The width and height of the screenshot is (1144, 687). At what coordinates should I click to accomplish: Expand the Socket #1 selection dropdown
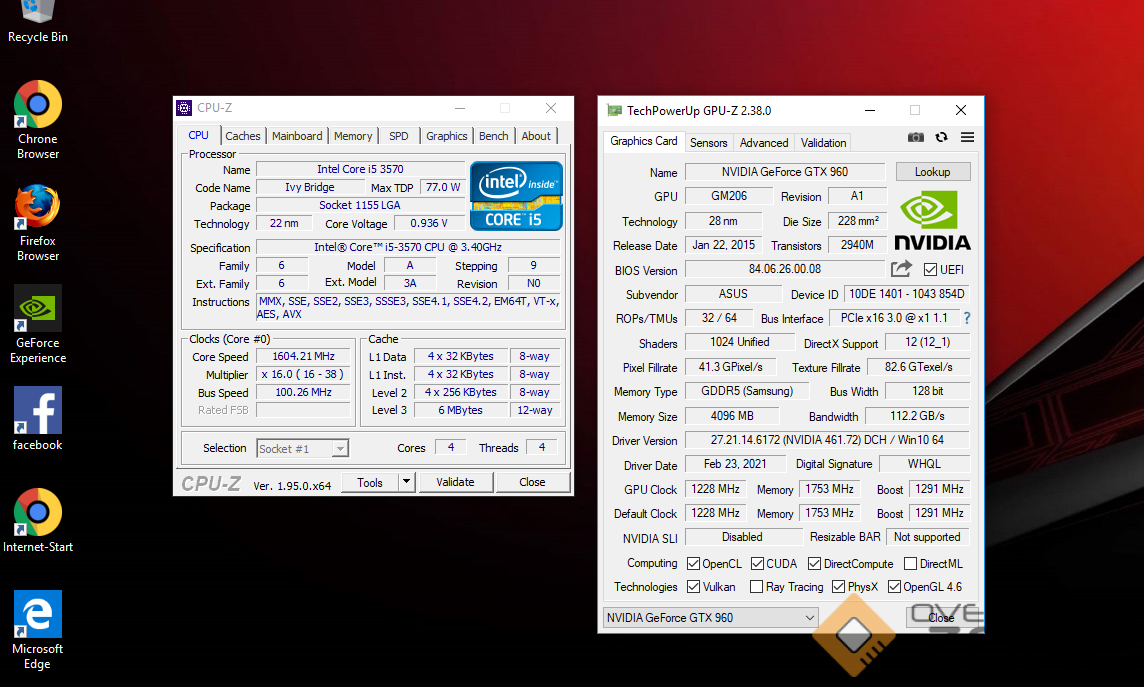click(x=340, y=449)
